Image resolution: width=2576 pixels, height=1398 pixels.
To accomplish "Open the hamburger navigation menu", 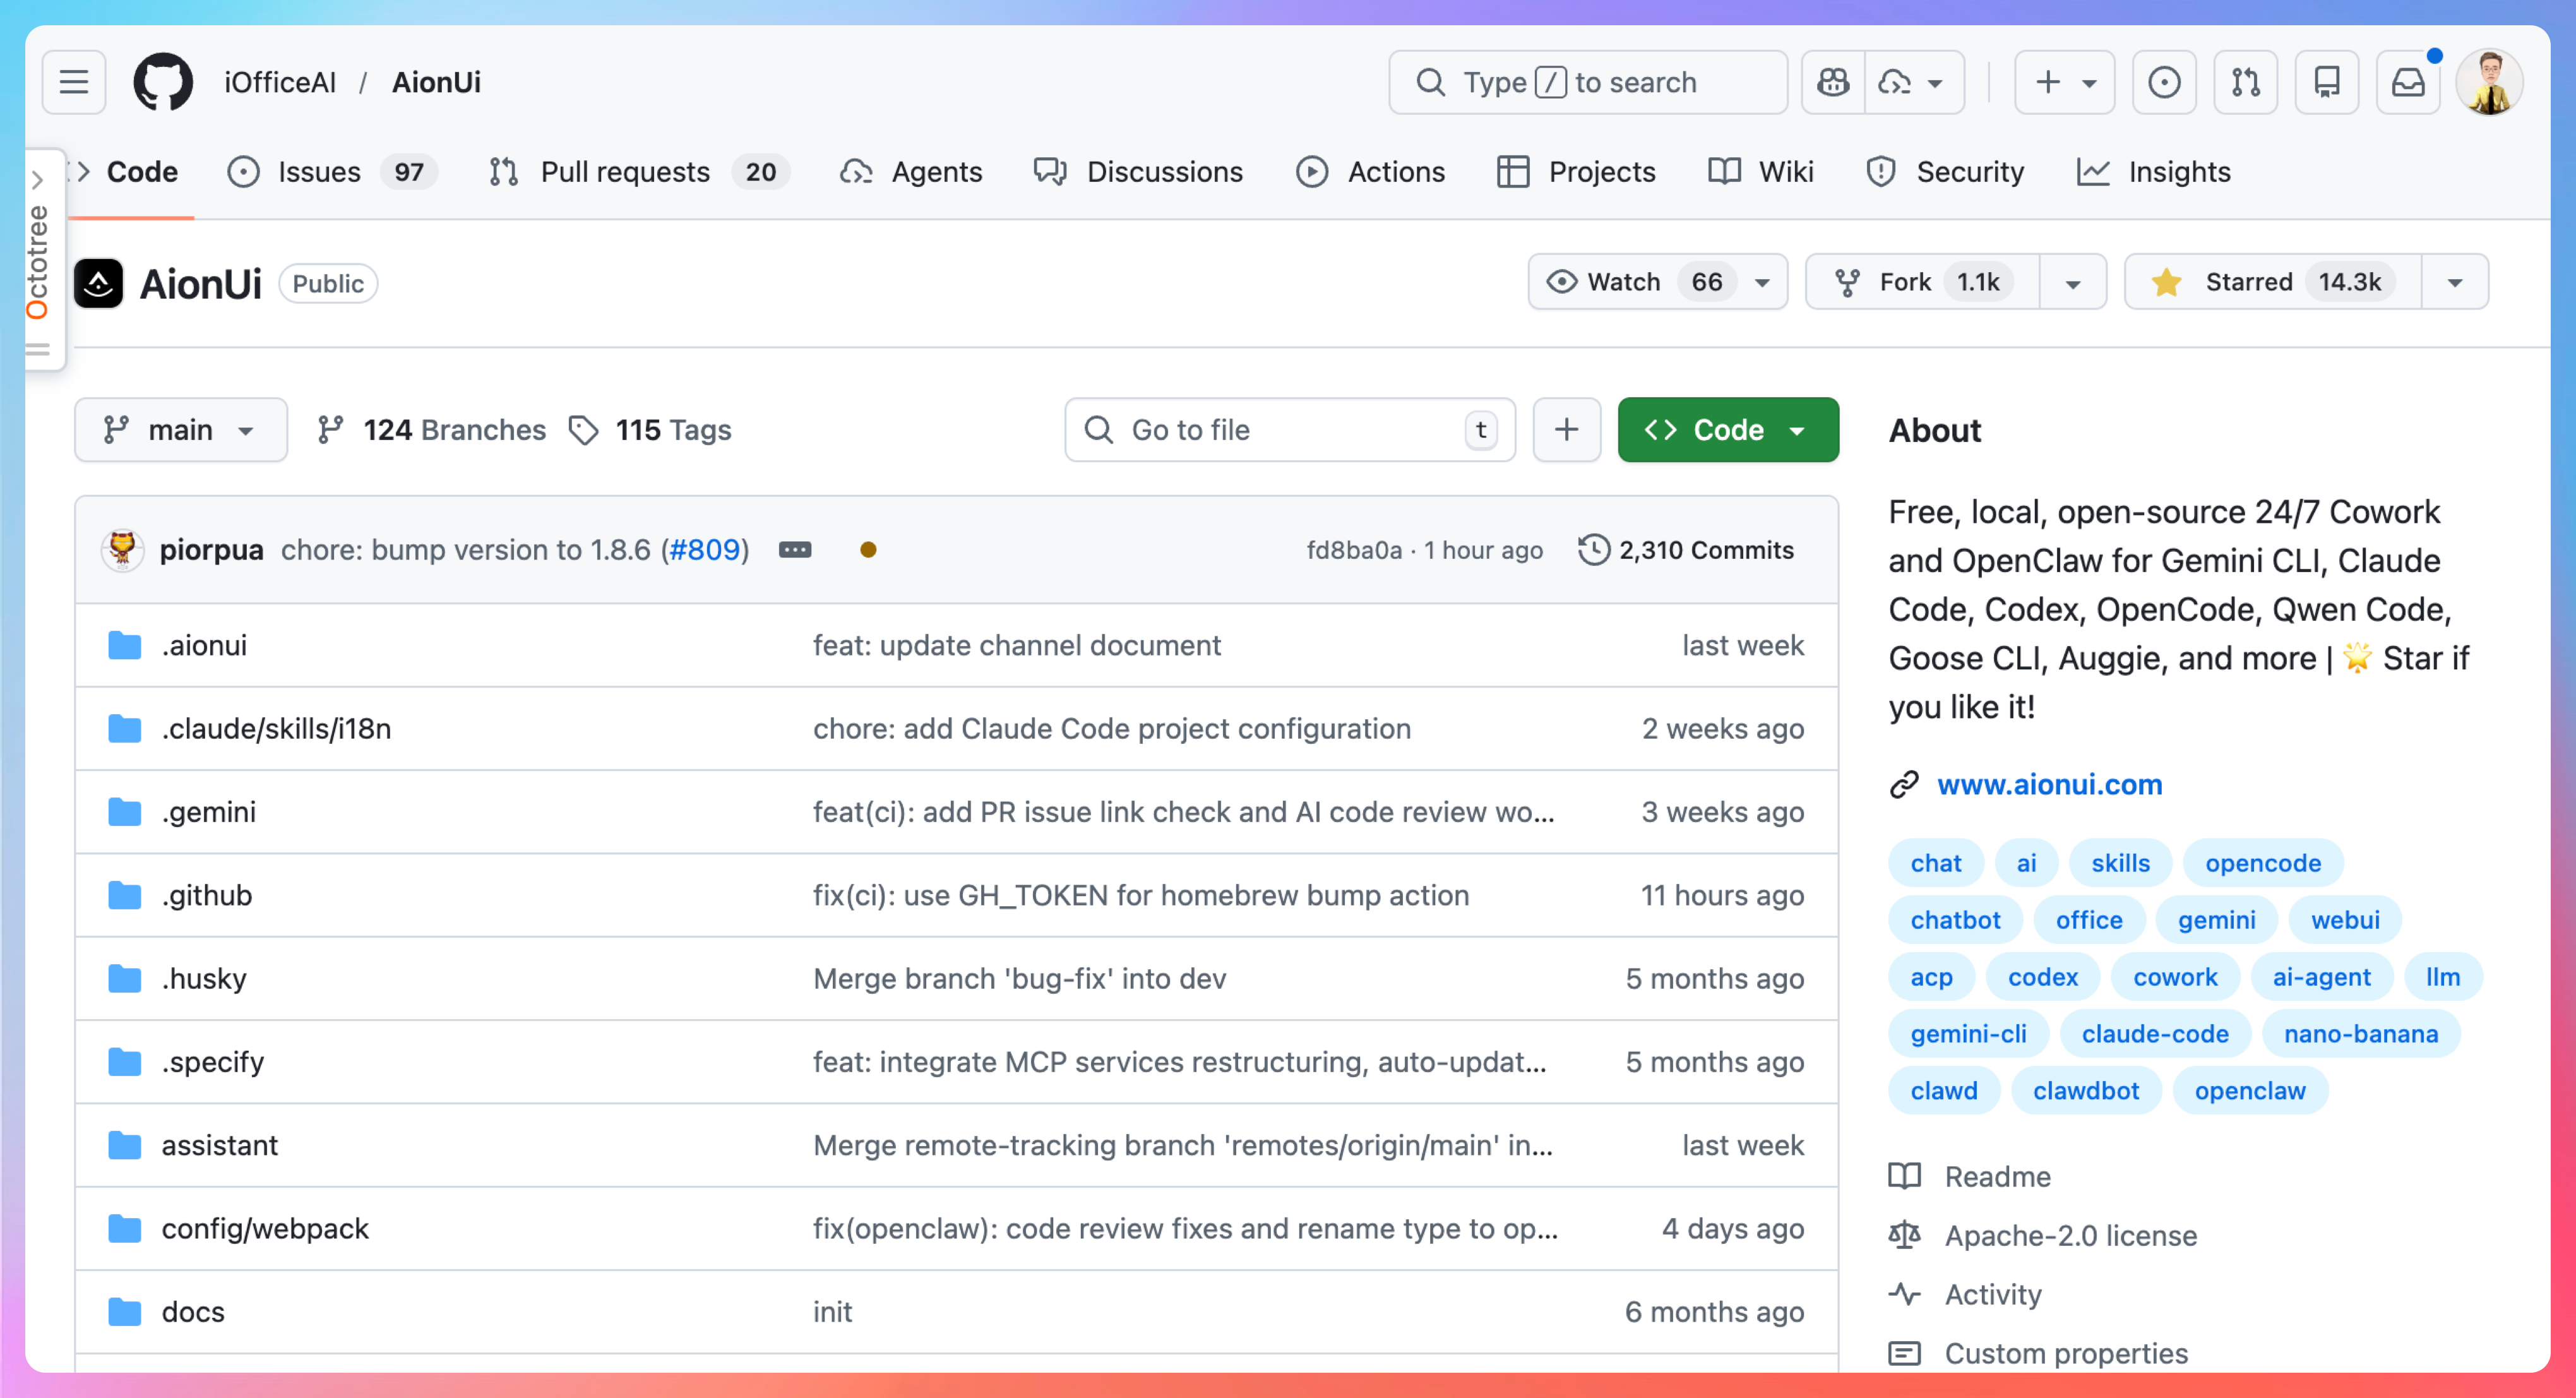I will coord(73,82).
